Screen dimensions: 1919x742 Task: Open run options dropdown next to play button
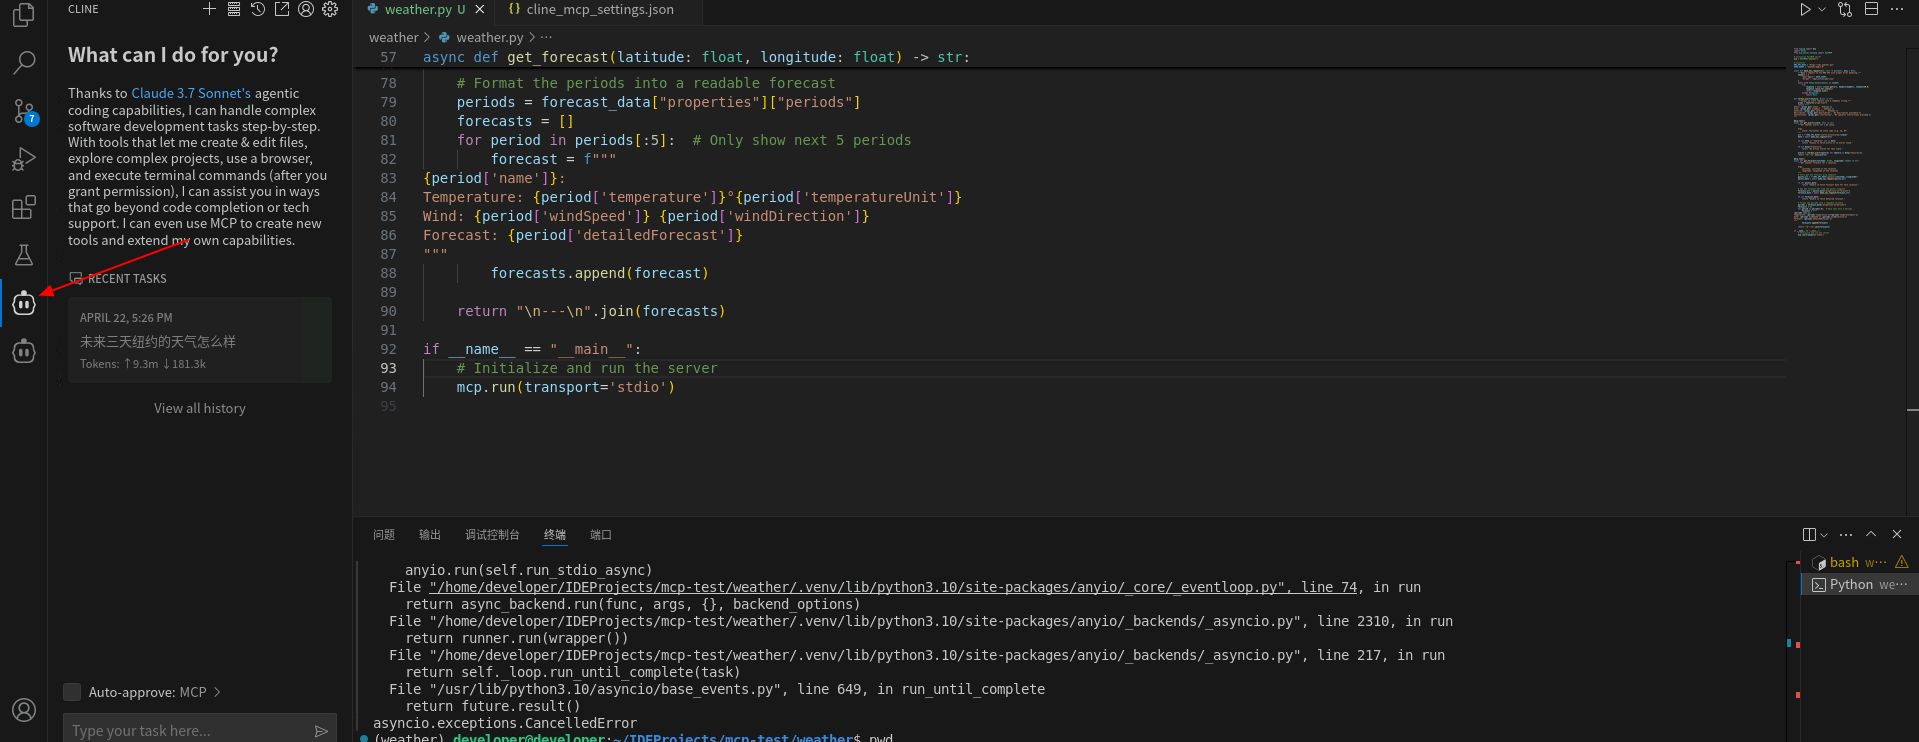[1822, 9]
